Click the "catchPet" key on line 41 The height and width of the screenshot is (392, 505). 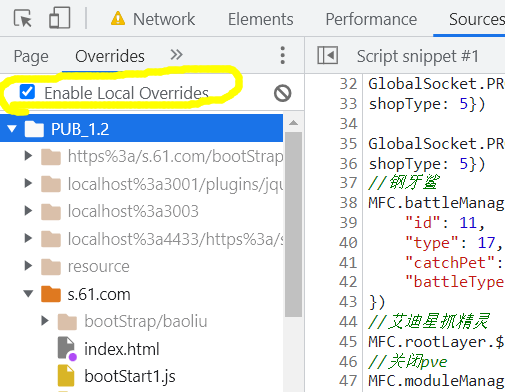coord(450,263)
